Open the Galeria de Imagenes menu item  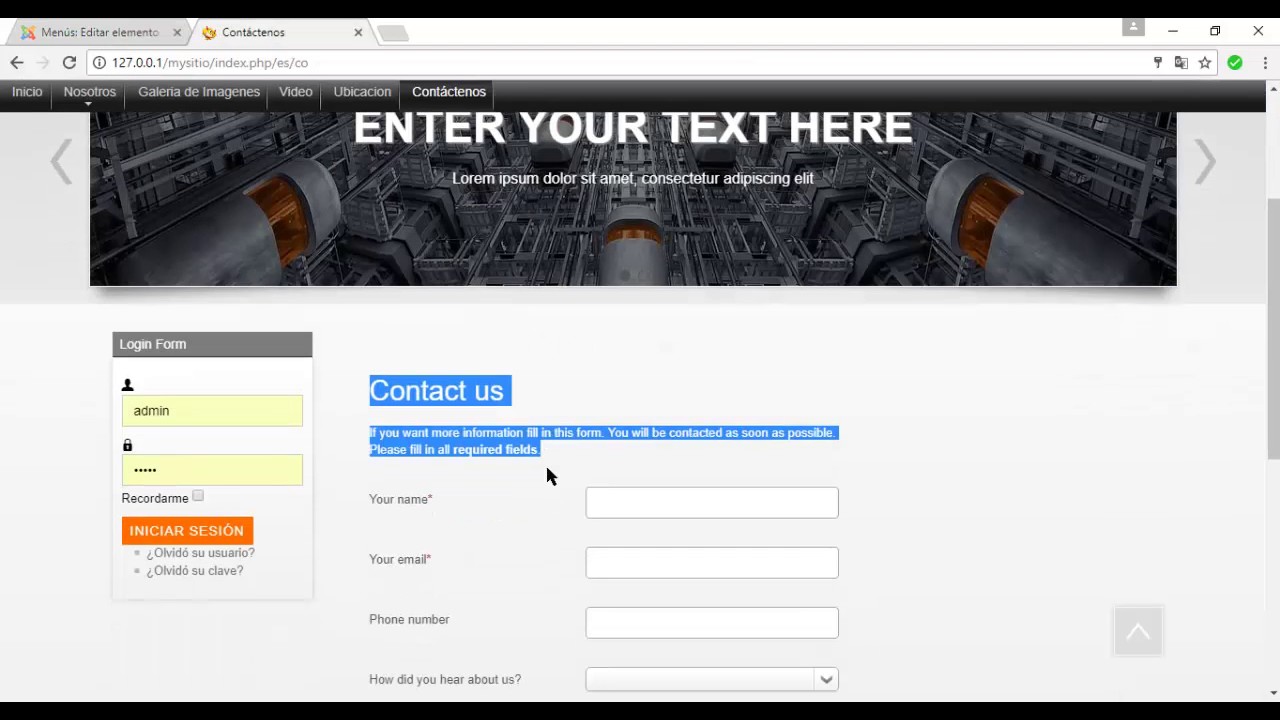tap(199, 92)
